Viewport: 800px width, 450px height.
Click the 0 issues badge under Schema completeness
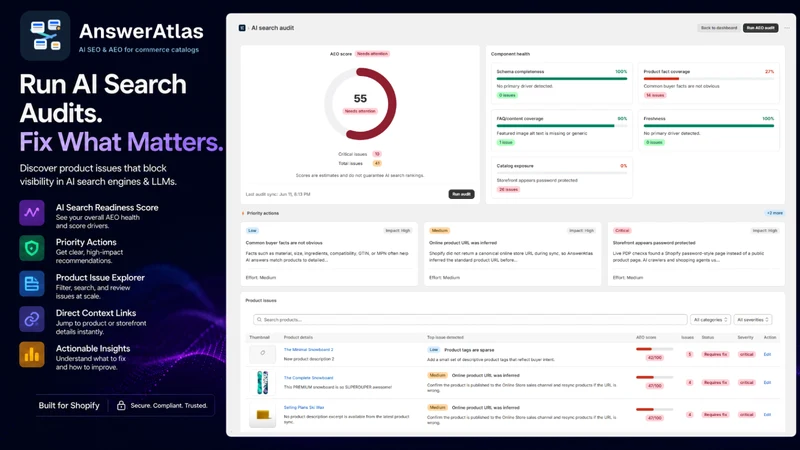pos(507,95)
